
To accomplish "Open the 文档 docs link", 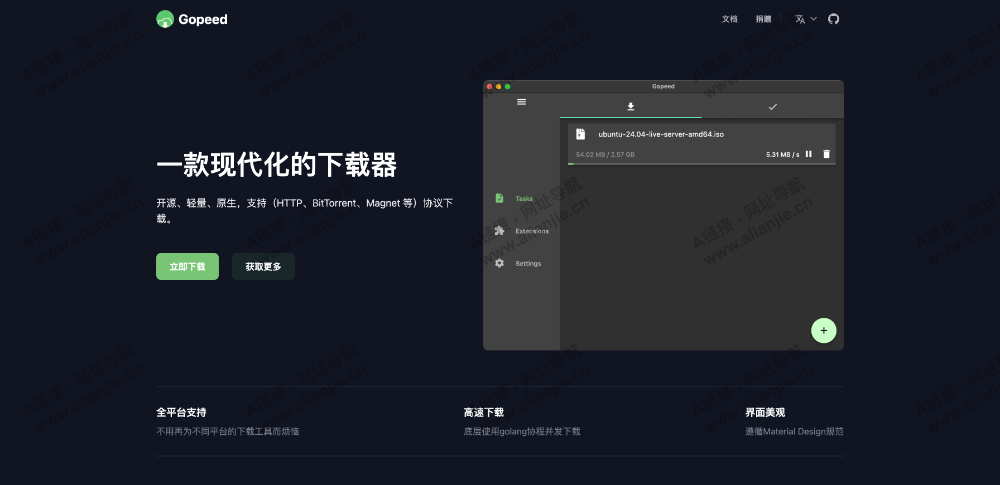I will pos(730,19).
